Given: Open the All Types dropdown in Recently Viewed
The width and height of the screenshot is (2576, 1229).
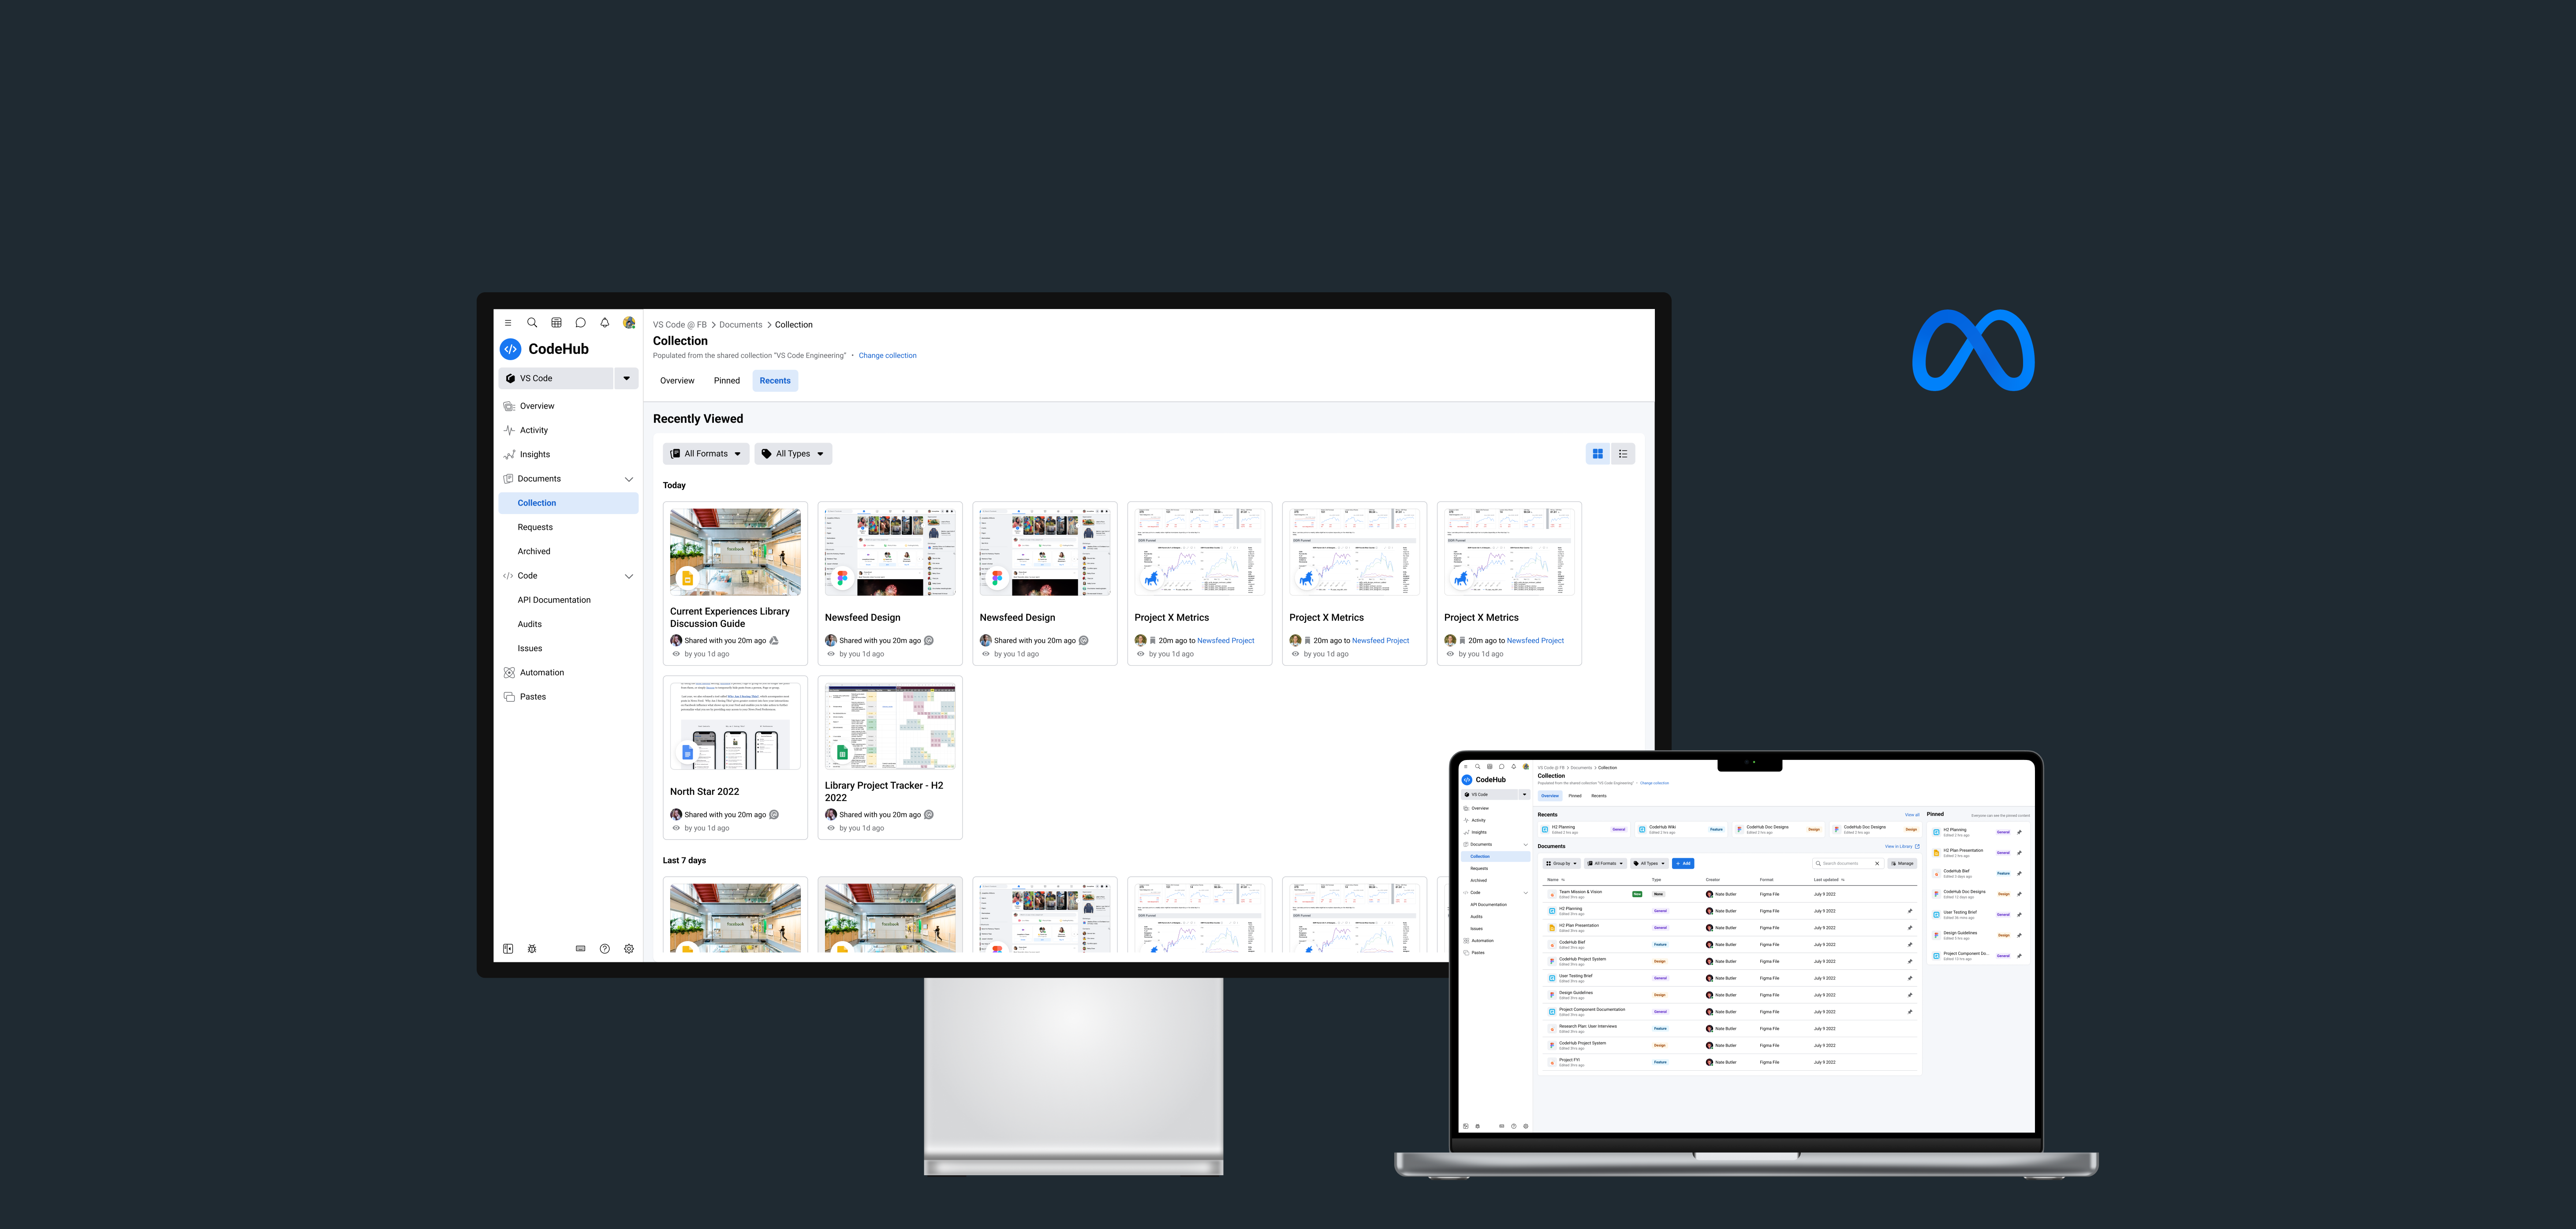Looking at the screenshot, I should point(793,454).
